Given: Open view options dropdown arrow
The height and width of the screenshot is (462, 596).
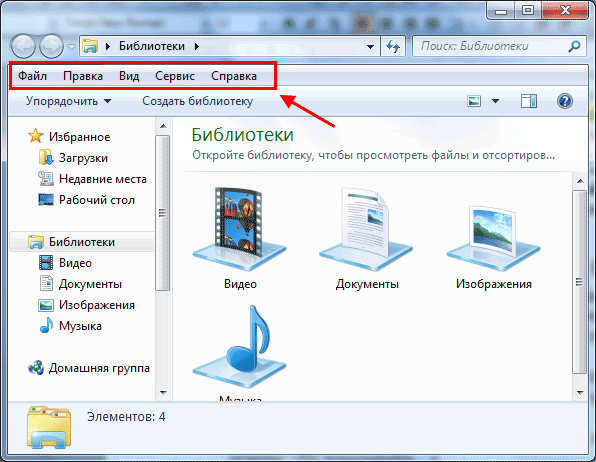Looking at the screenshot, I should coord(495,101).
